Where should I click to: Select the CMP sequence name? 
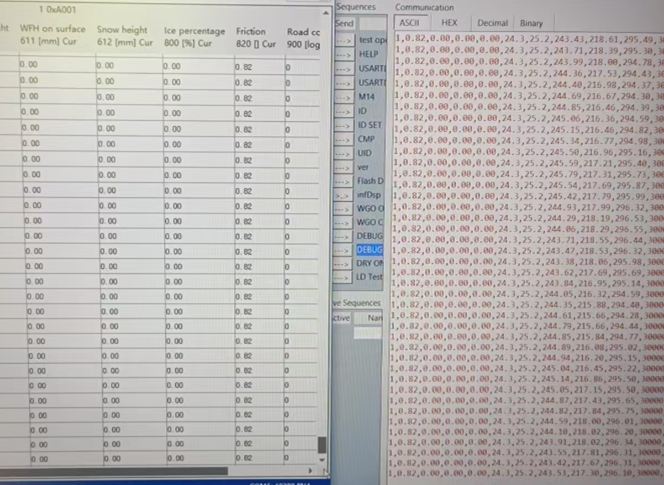(x=366, y=139)
